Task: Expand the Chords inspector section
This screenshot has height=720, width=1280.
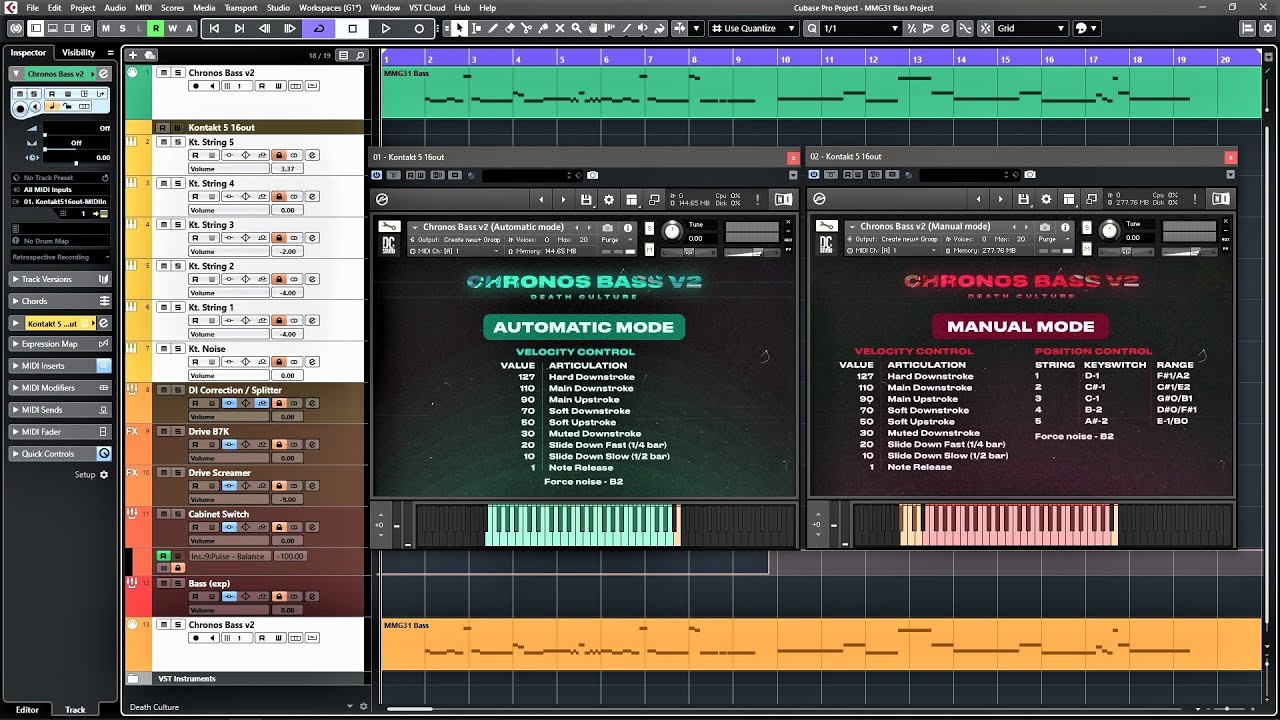Action: click(x=61, y=301)
